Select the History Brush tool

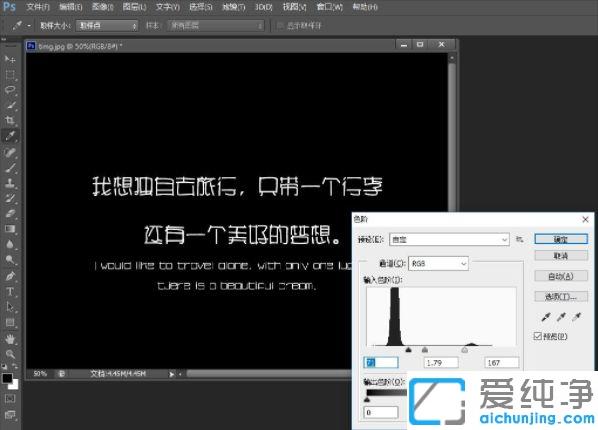10,198
